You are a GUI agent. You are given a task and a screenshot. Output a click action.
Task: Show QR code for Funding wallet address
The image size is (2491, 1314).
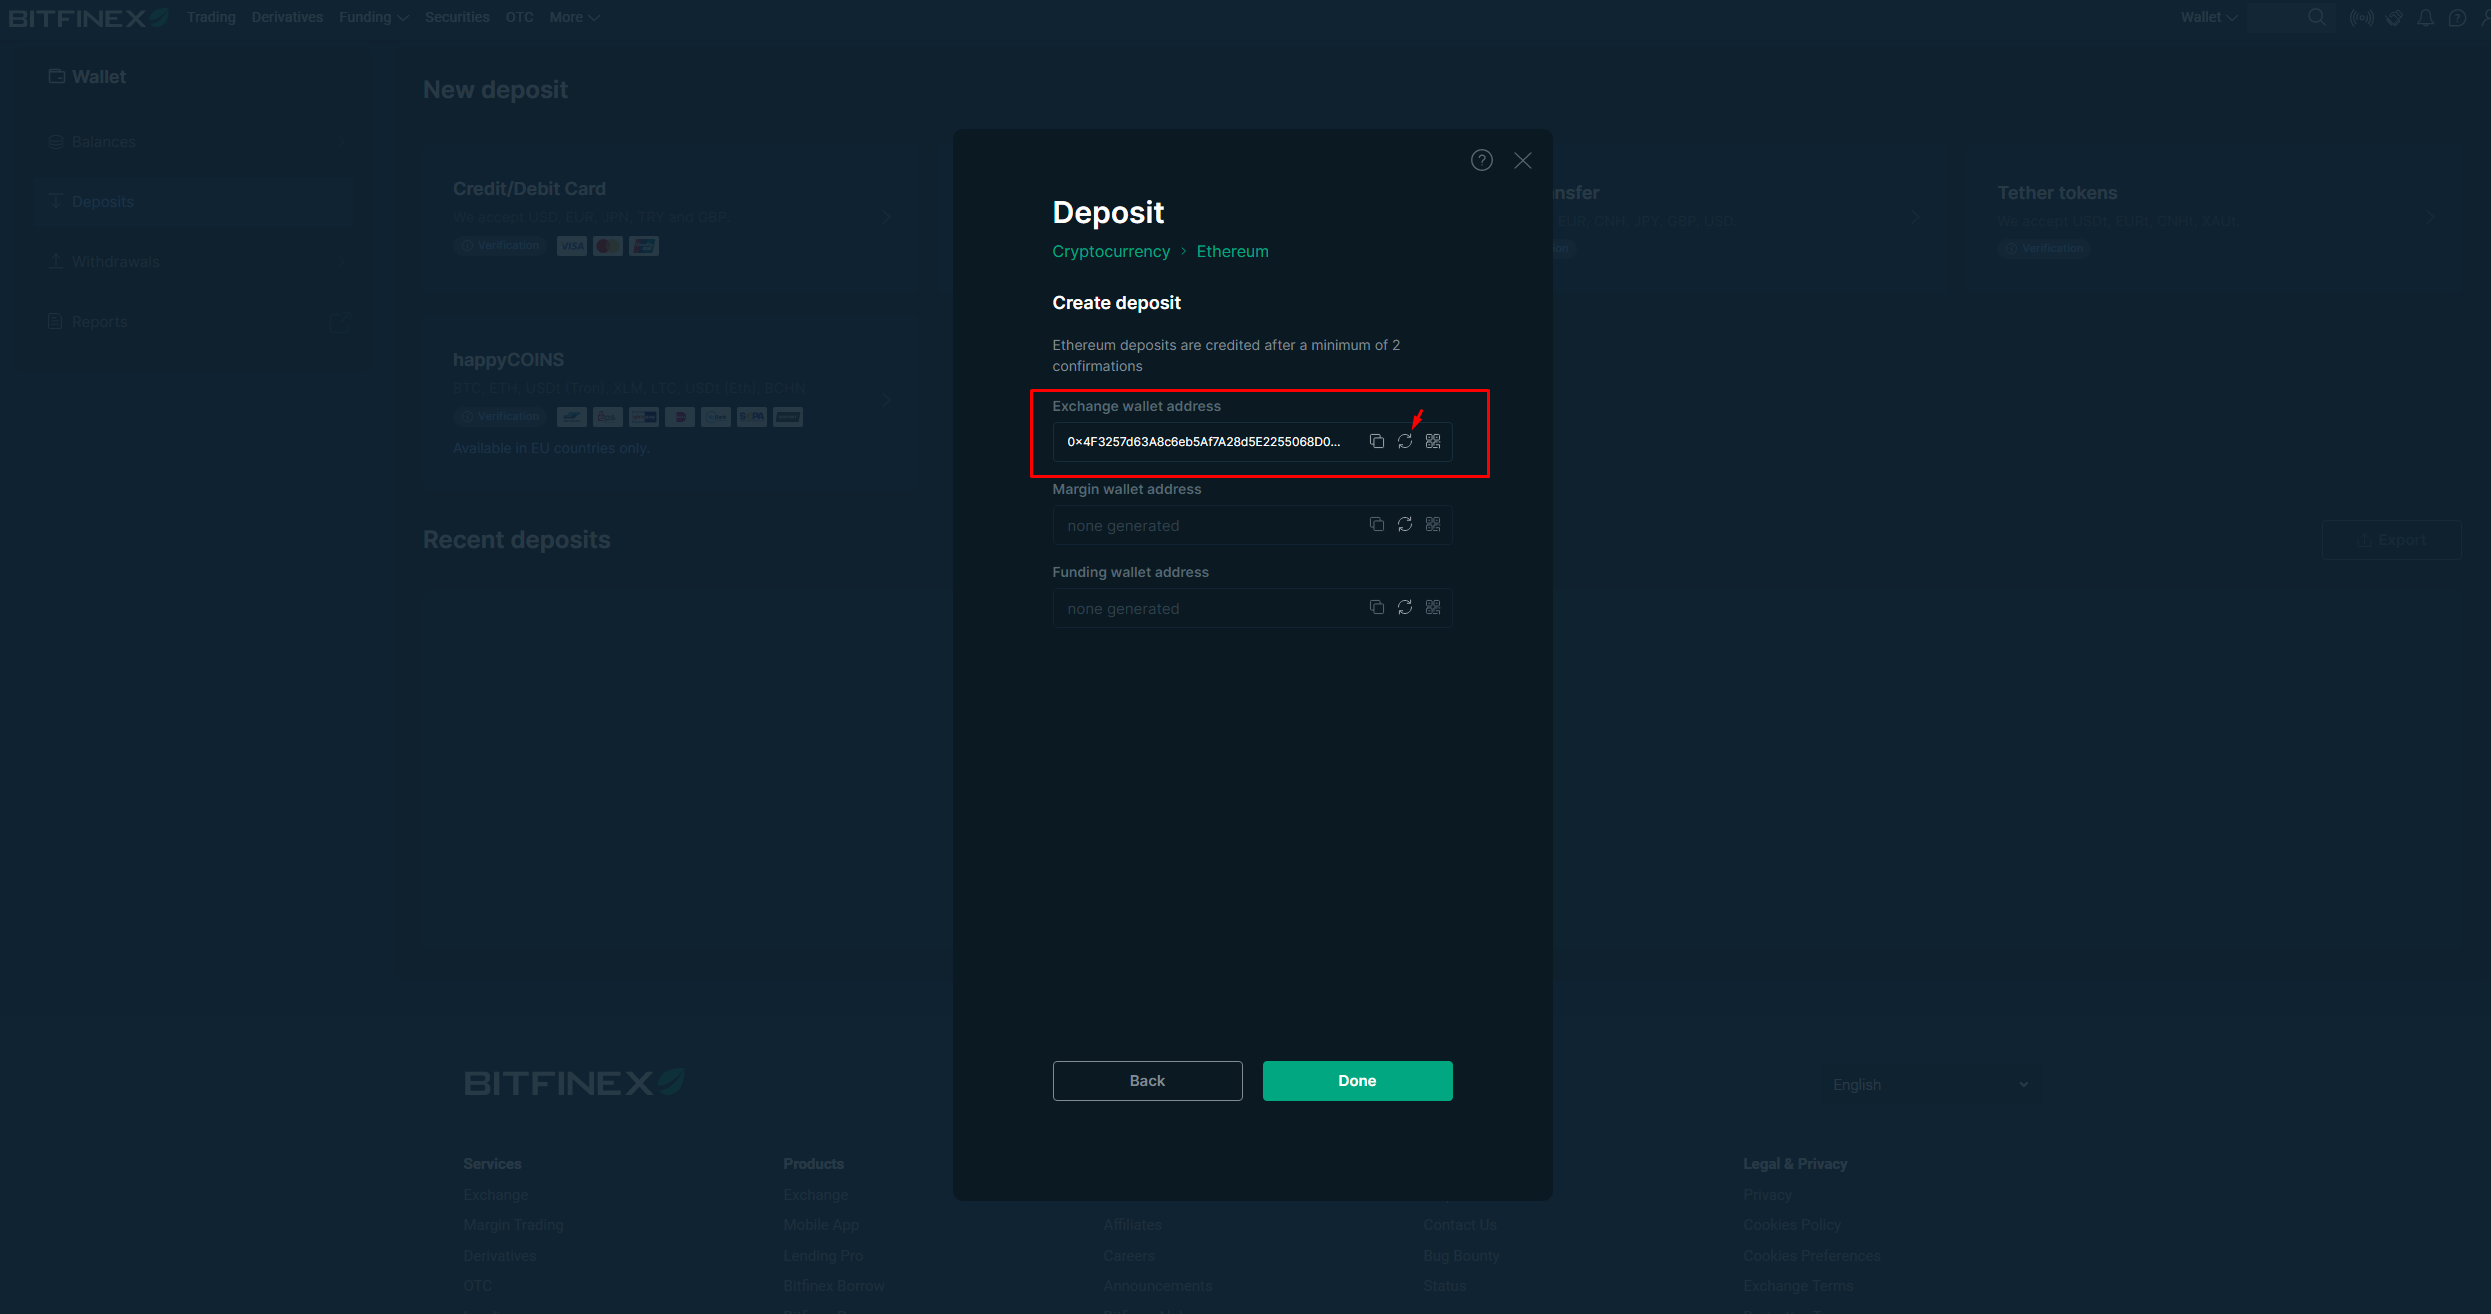(1433, 607)
